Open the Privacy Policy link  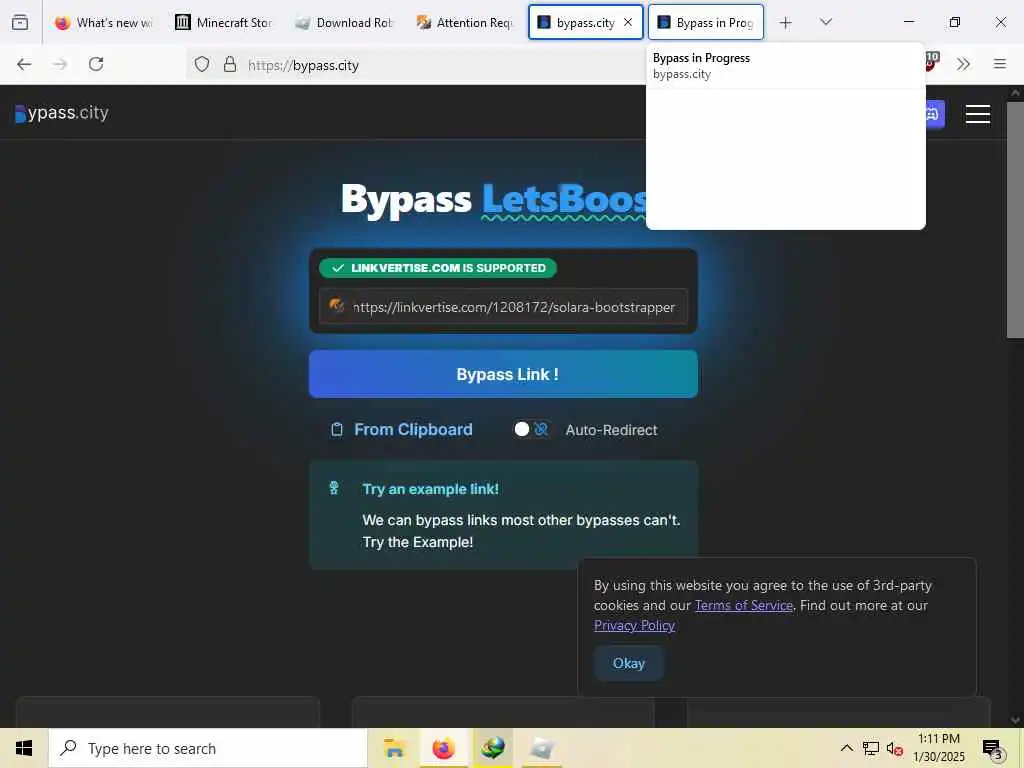(x=634, y=626)
